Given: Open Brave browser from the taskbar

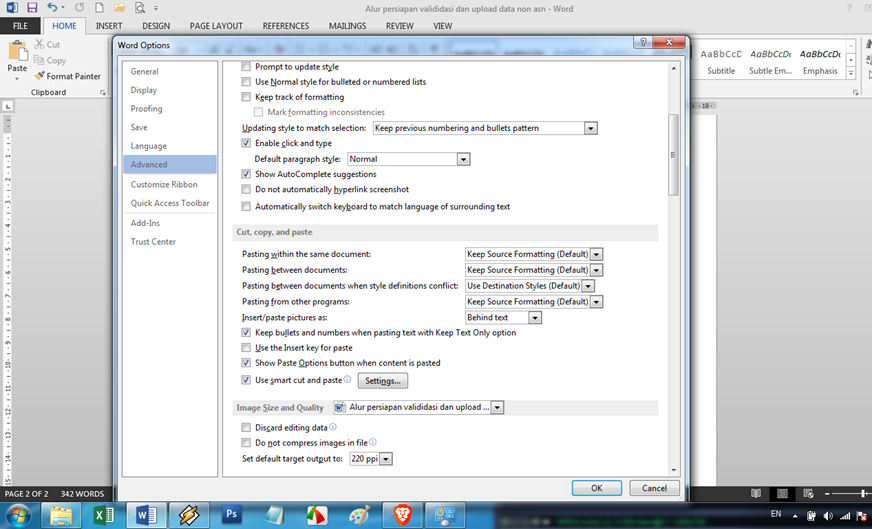Looking at the screenshot, I should coord(402,516).
